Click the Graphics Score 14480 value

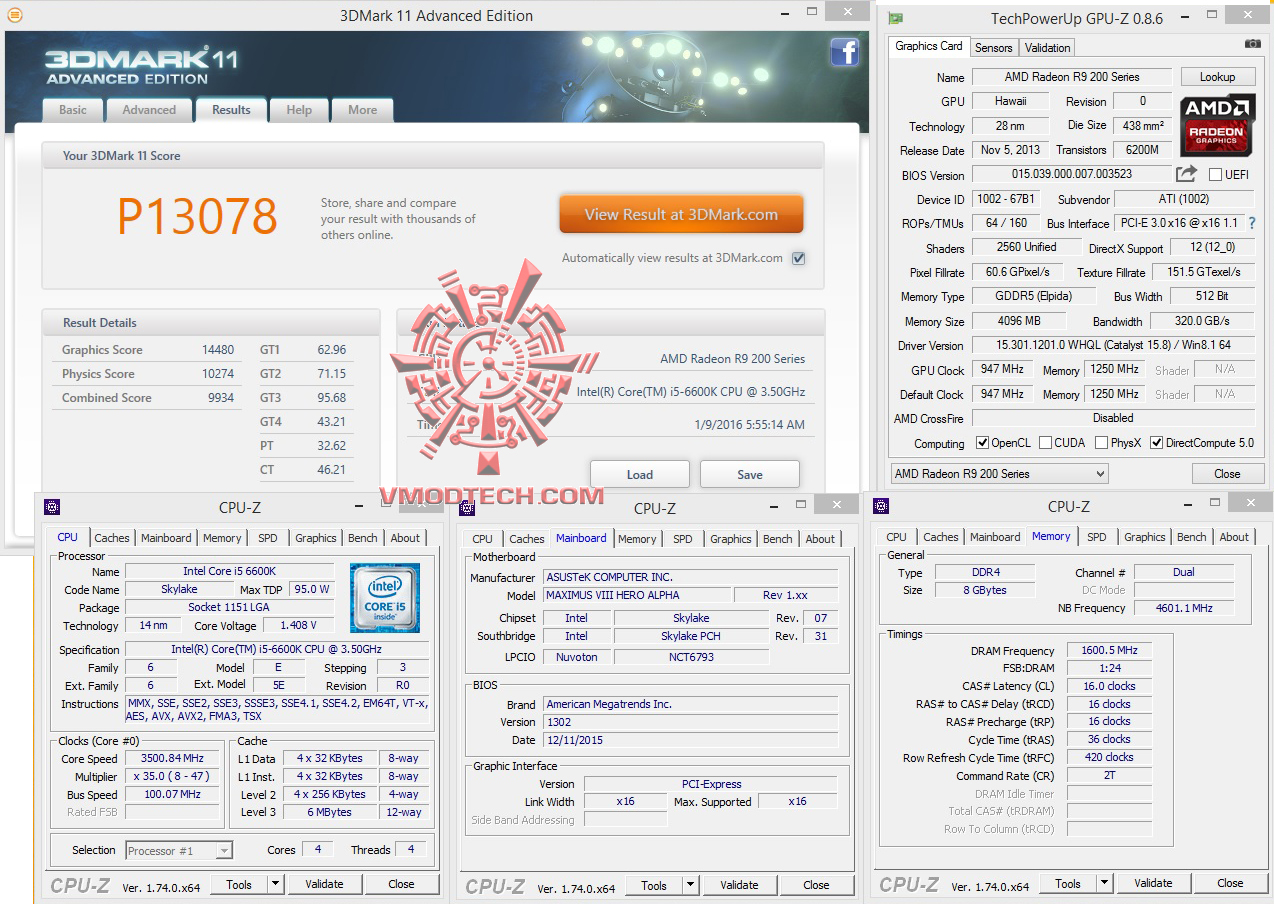217,350
